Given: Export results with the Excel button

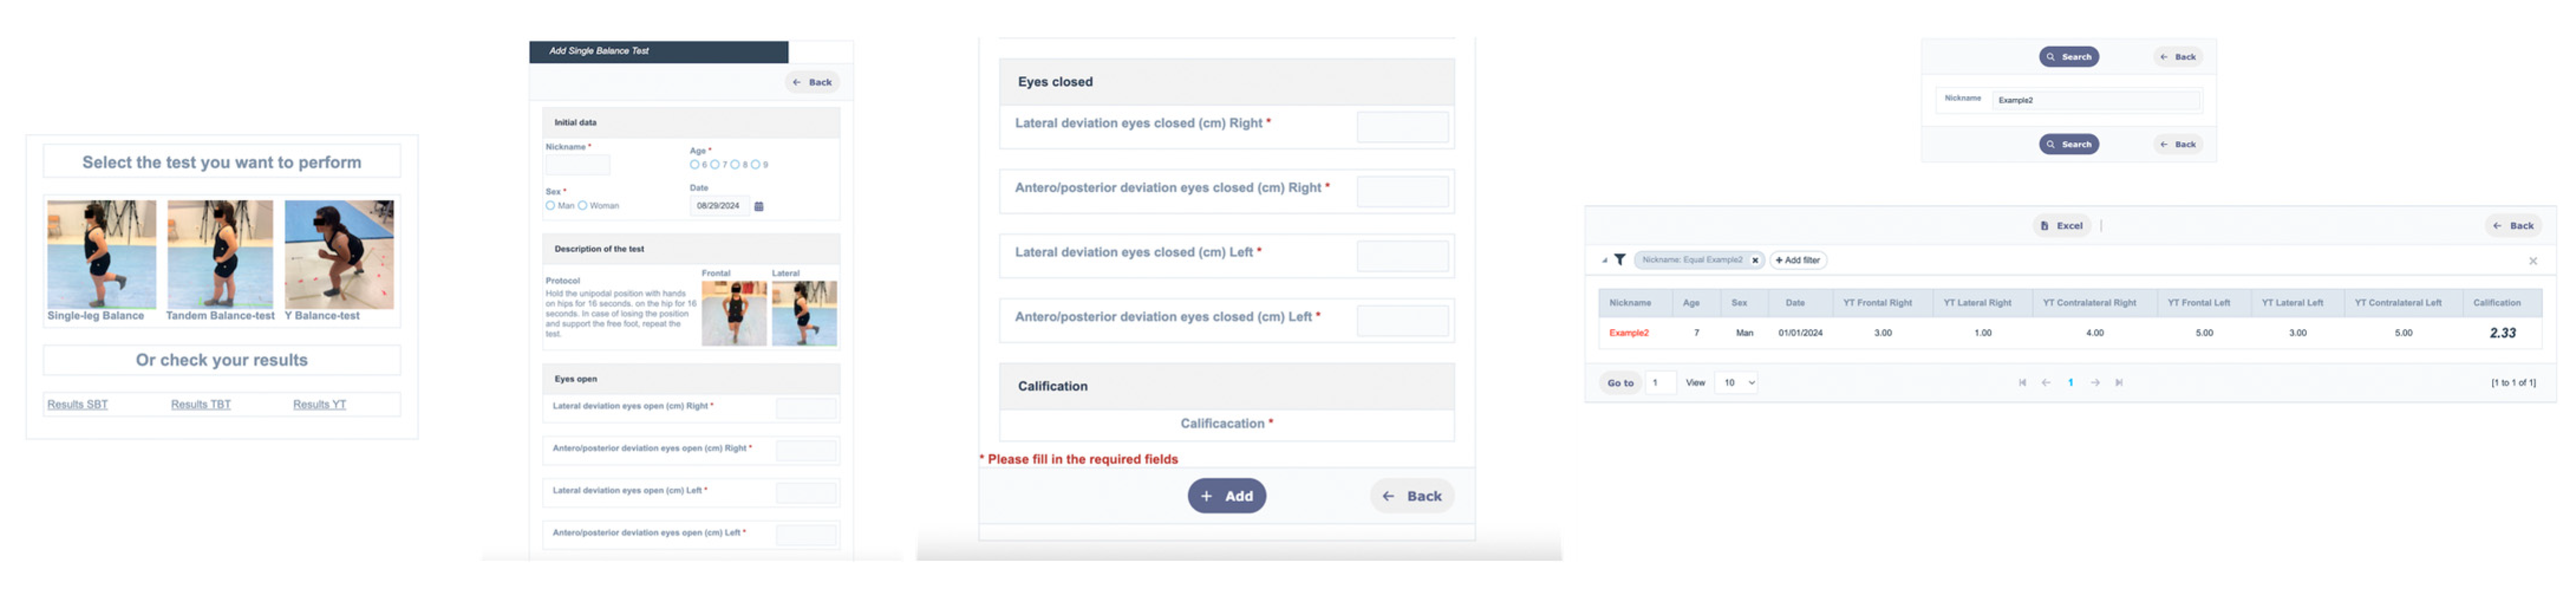Looking at the screenshot, I should 2062,226.
